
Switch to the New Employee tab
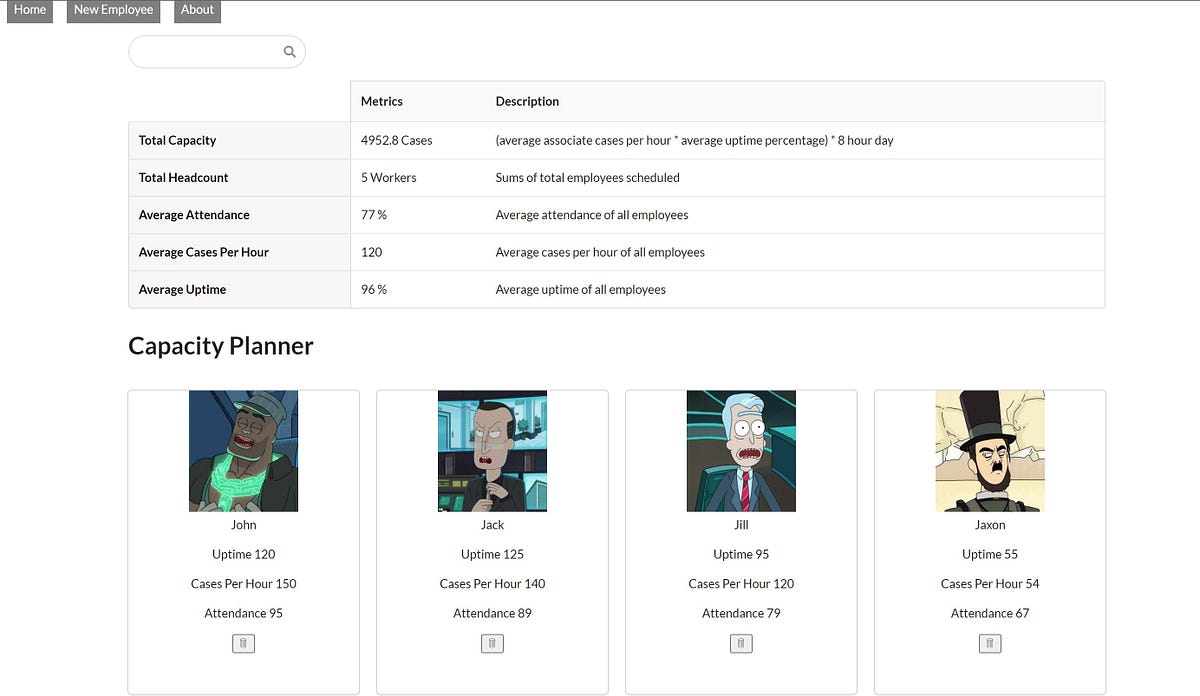(112, 10)
